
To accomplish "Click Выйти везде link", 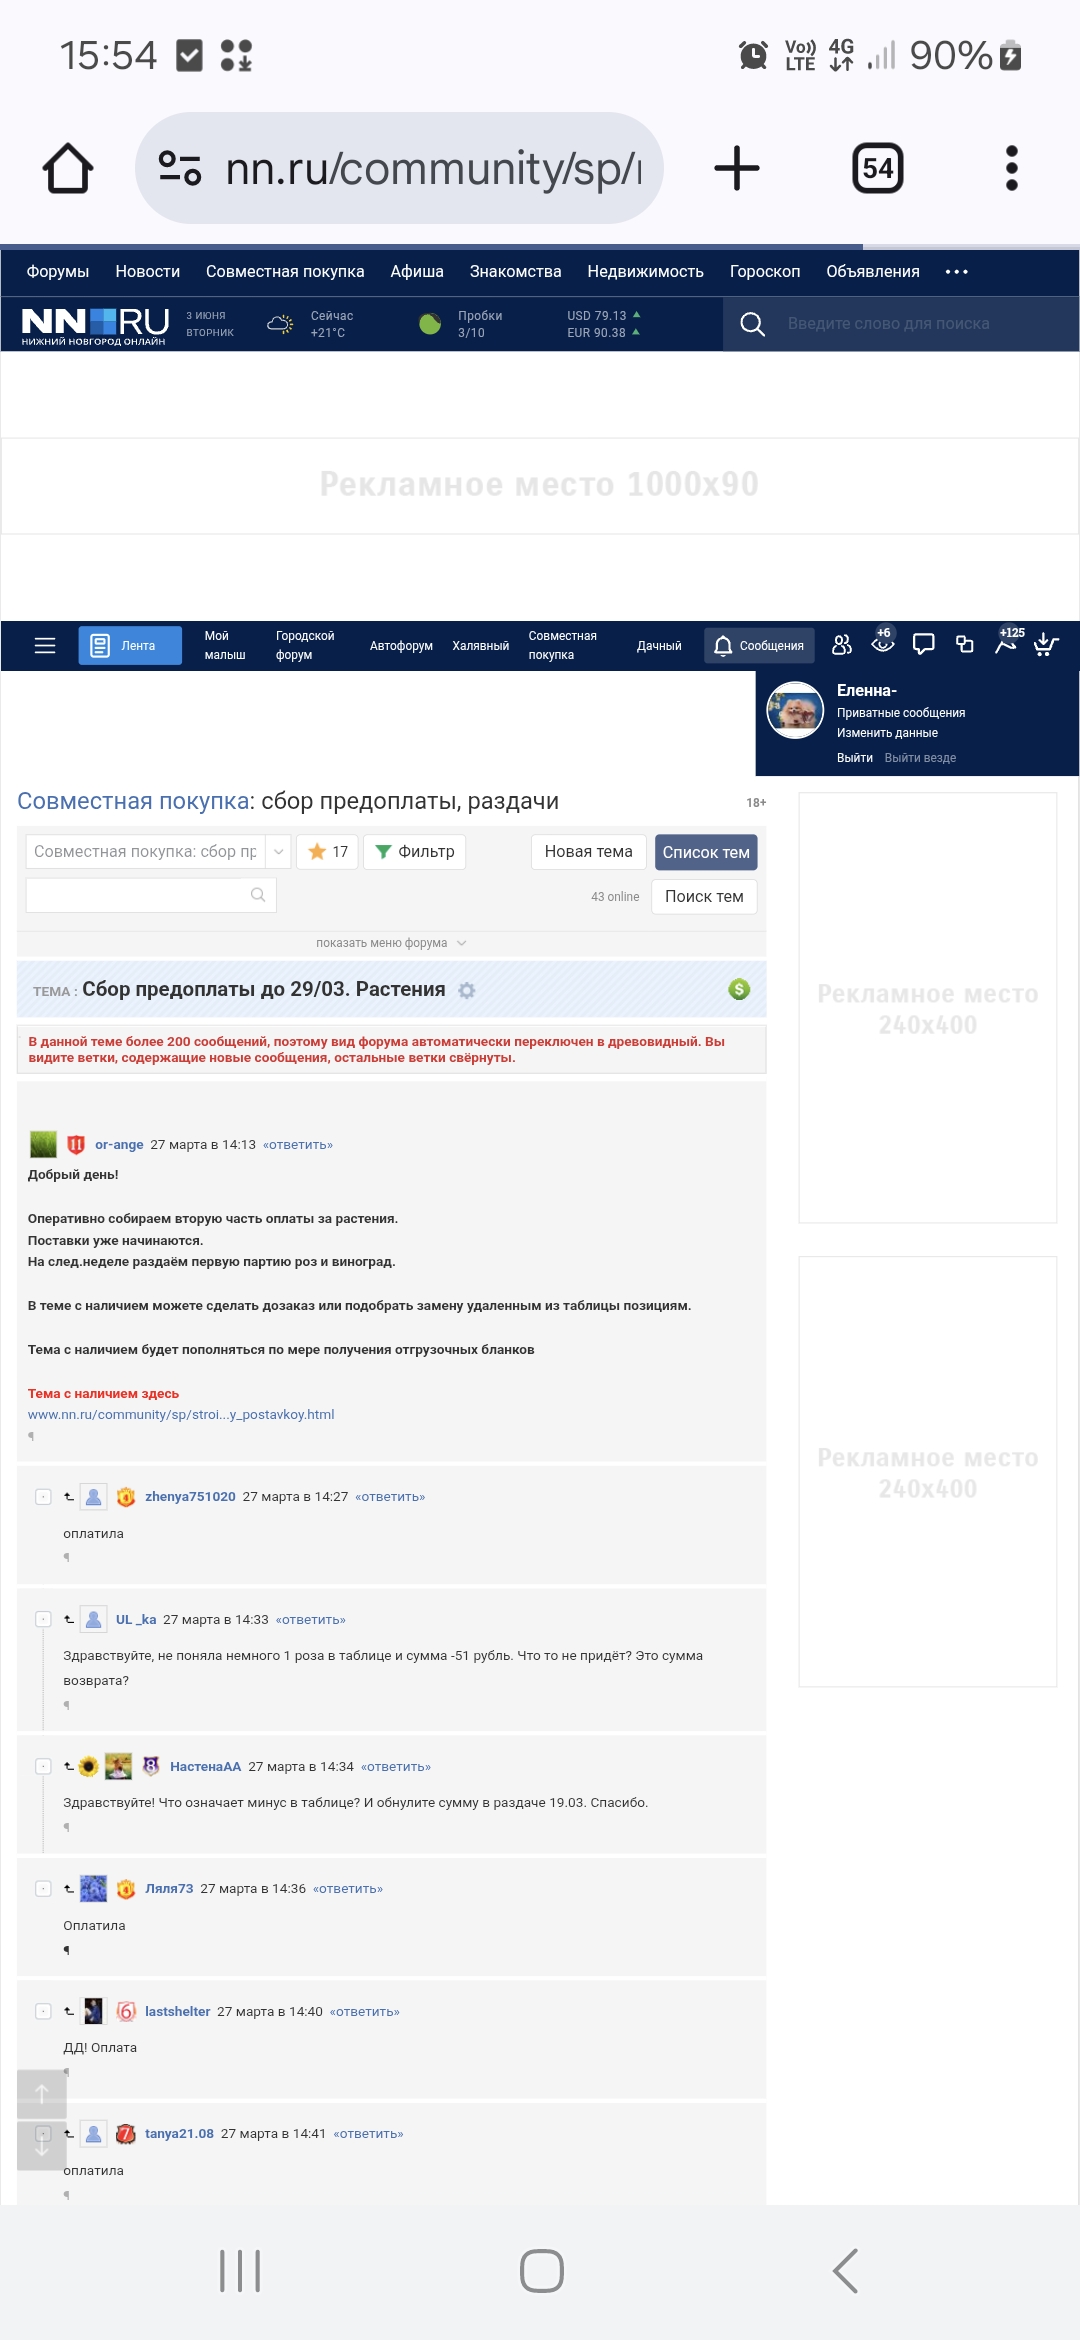I will pos(920,758).
